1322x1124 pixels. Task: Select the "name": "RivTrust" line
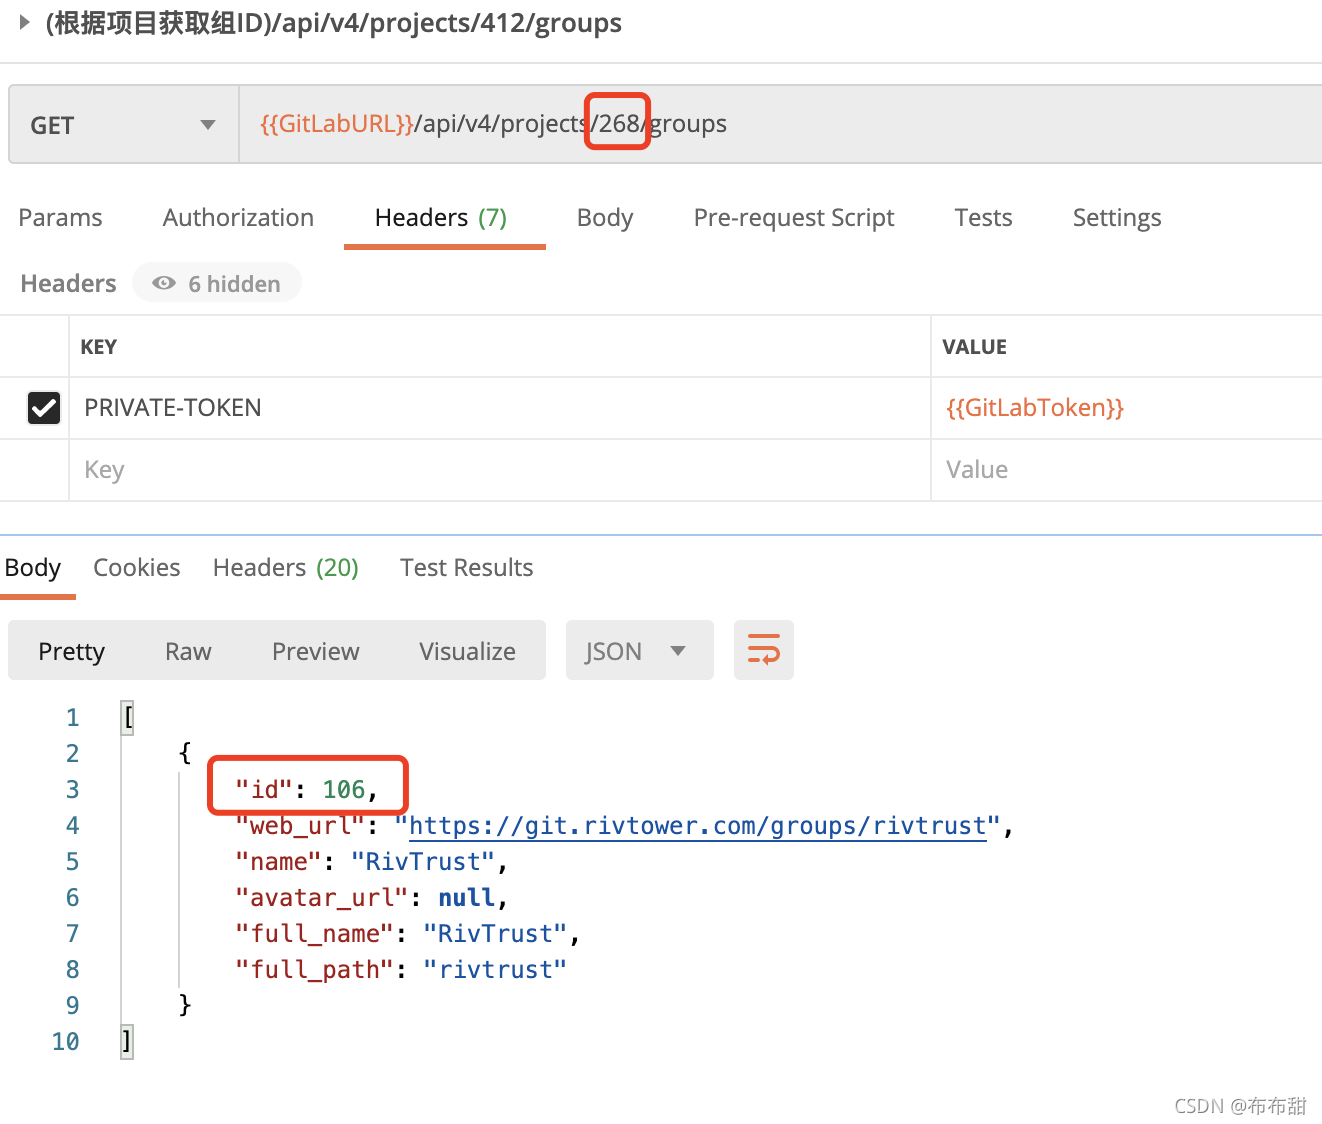[372, 862]
